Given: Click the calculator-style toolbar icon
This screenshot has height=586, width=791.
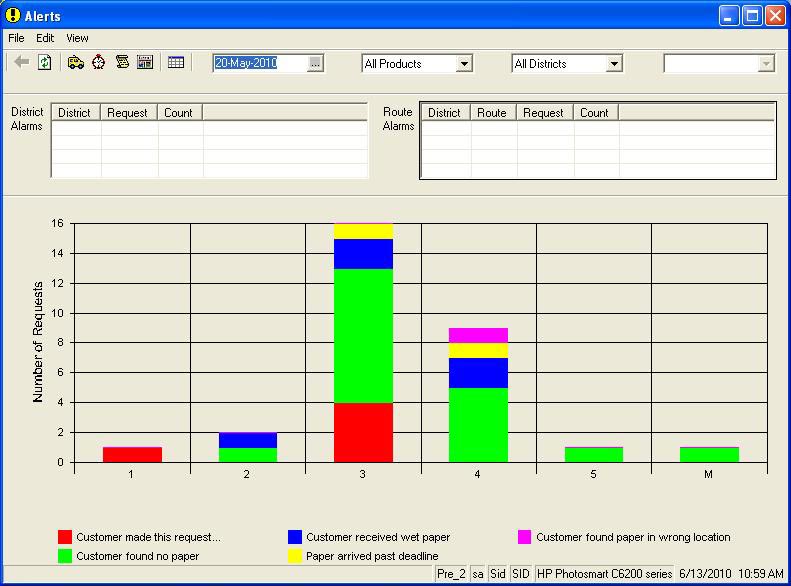Looking at the screenshot, I should tap(145, 62).
